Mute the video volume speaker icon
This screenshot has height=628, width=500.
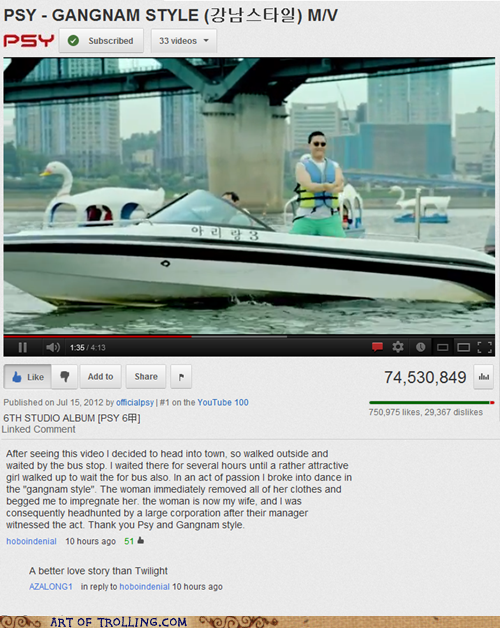(x=52, y=347)
